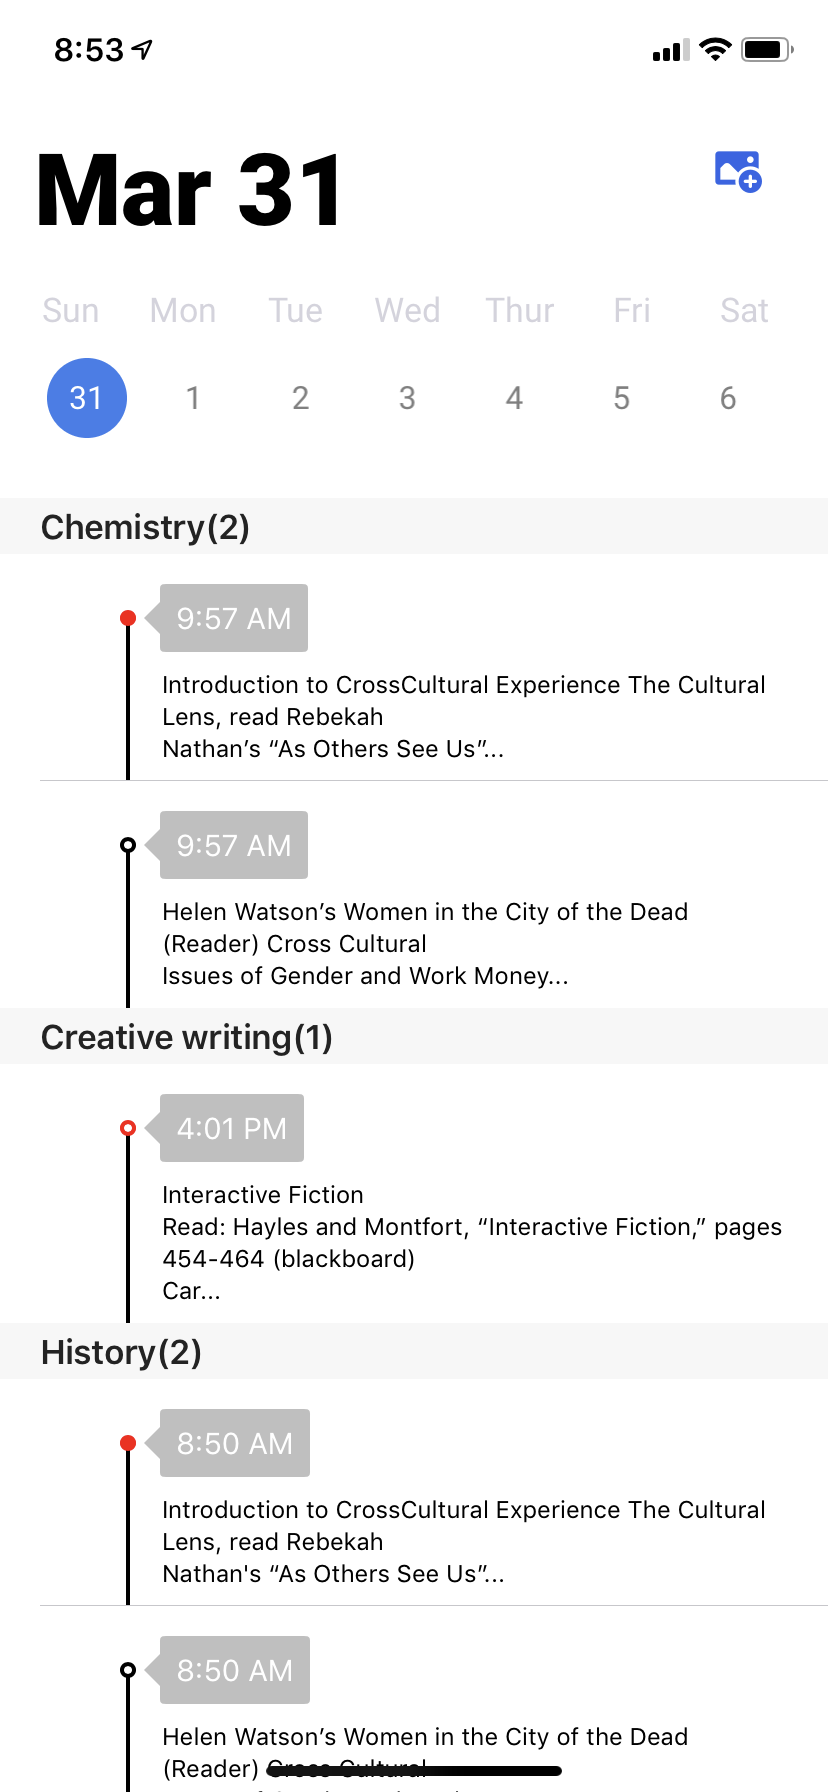The height and width of the screenshot is (1792, 828).
Task: Toggle red dot on first History task
Action: (x=128, y=1443)
